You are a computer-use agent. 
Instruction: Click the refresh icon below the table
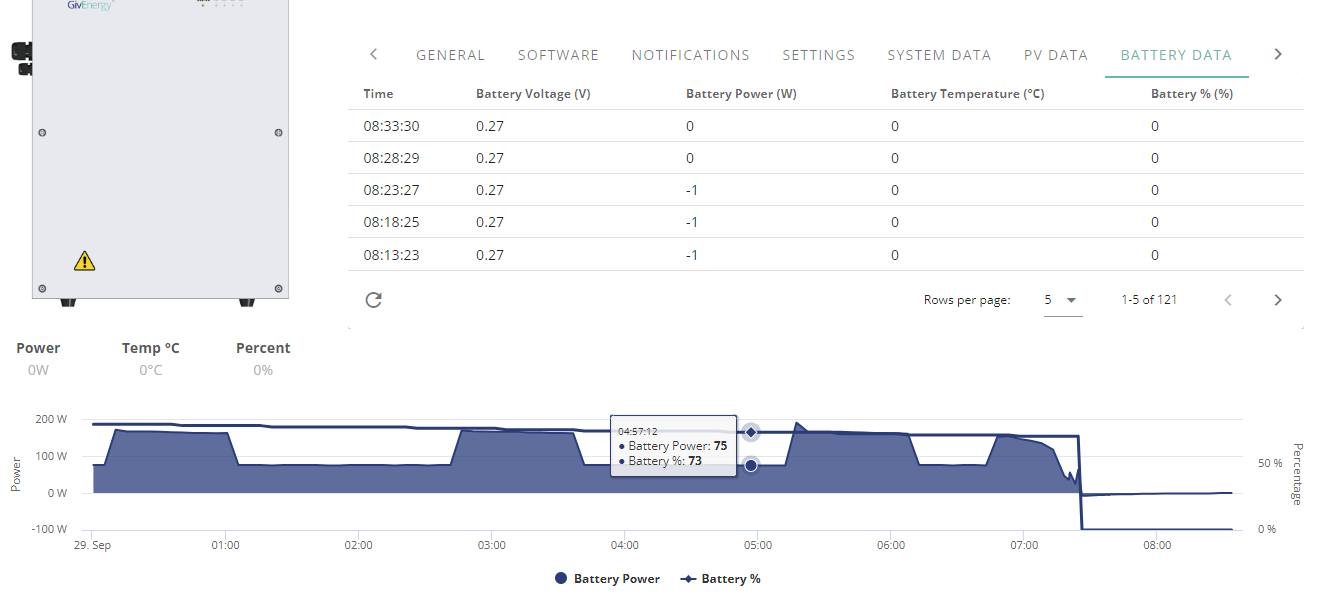click(374, 300)
